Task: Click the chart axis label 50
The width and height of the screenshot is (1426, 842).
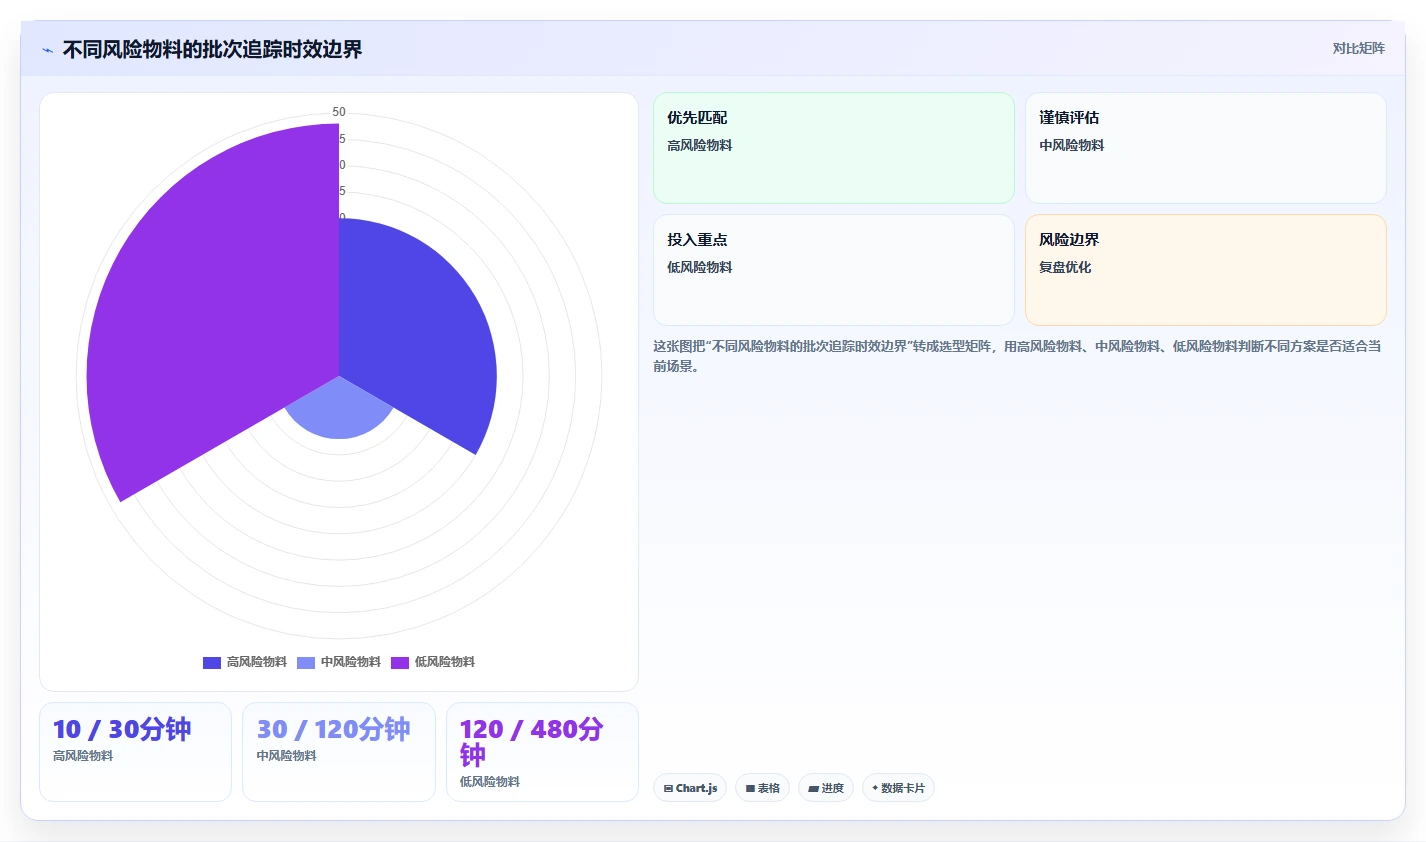Action: 339,112
